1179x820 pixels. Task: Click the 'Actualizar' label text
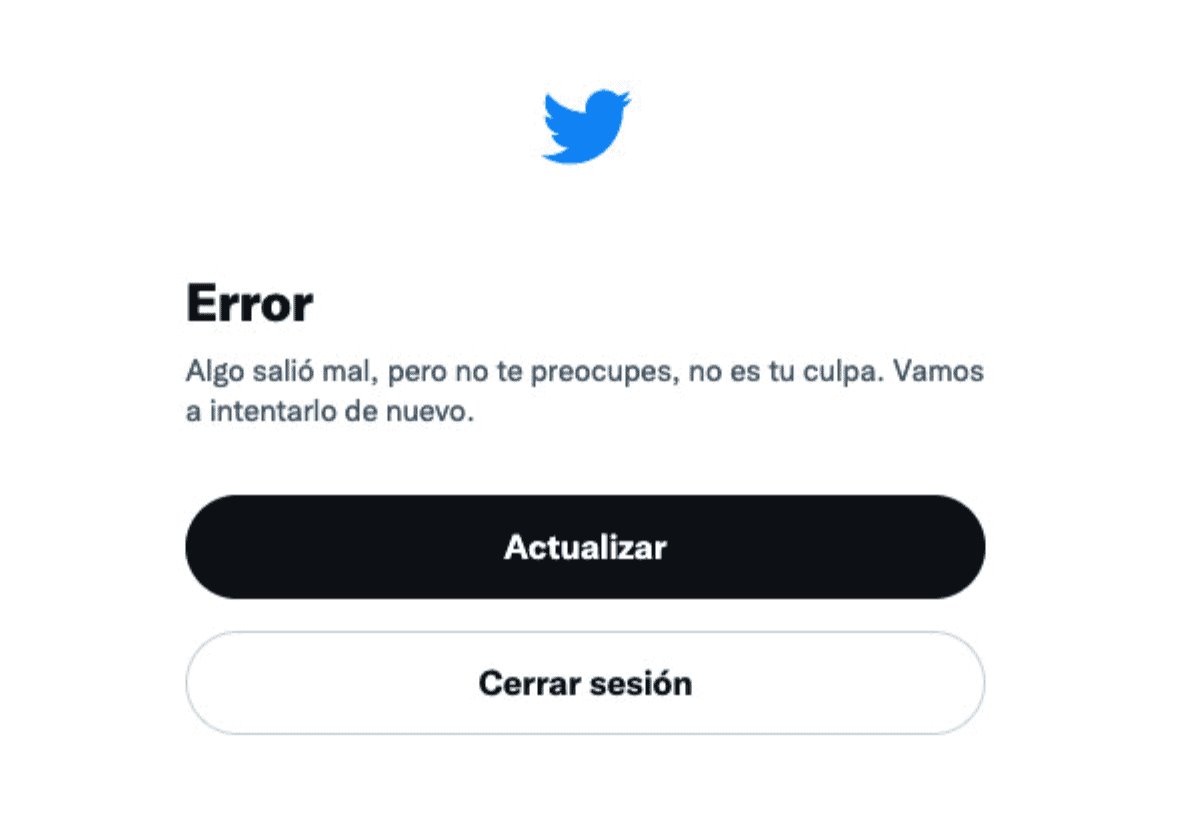point(585,547)
